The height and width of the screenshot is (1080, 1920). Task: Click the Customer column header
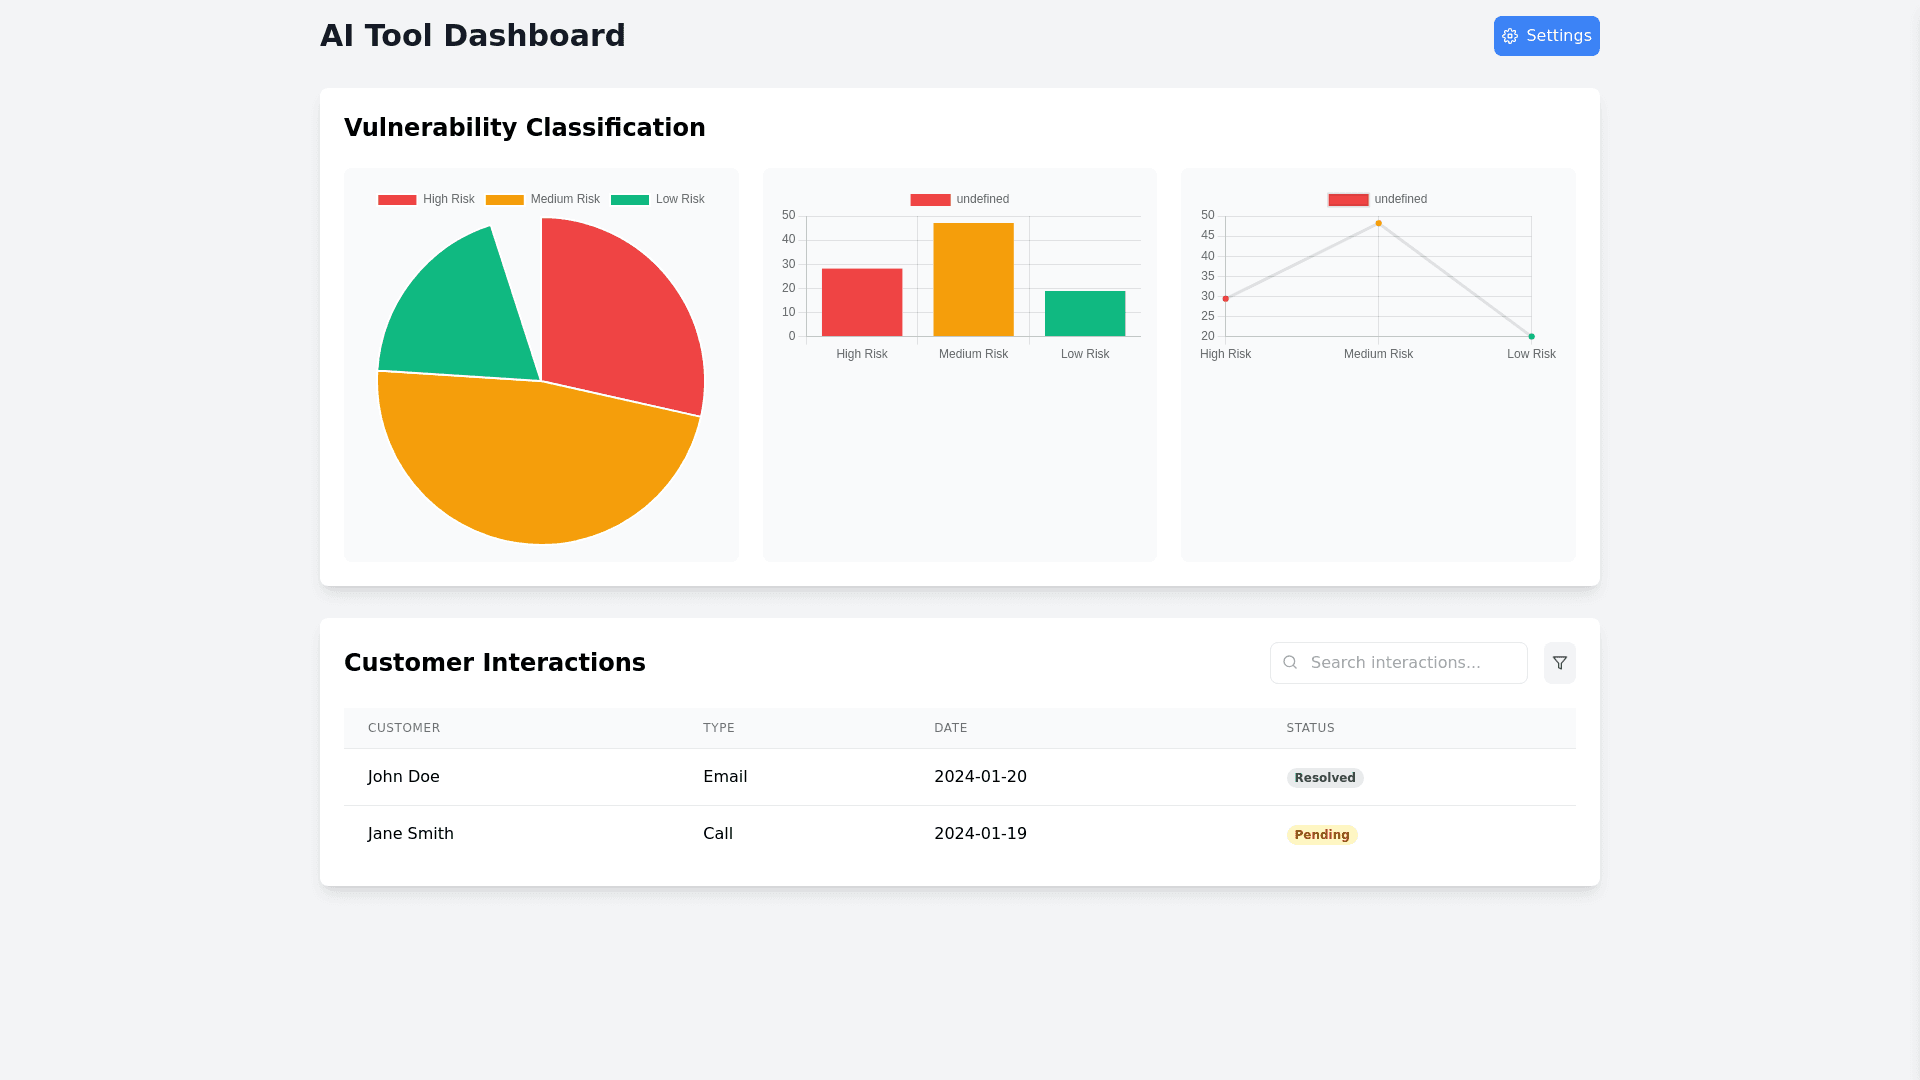[x=404, y=728]
